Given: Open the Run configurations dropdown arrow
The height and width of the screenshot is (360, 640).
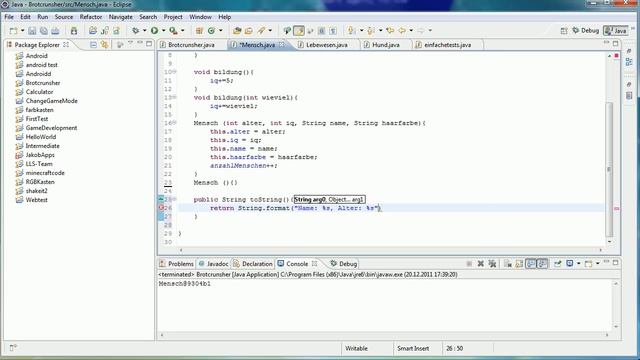Looking at the screenshot, I should (163, 31).
